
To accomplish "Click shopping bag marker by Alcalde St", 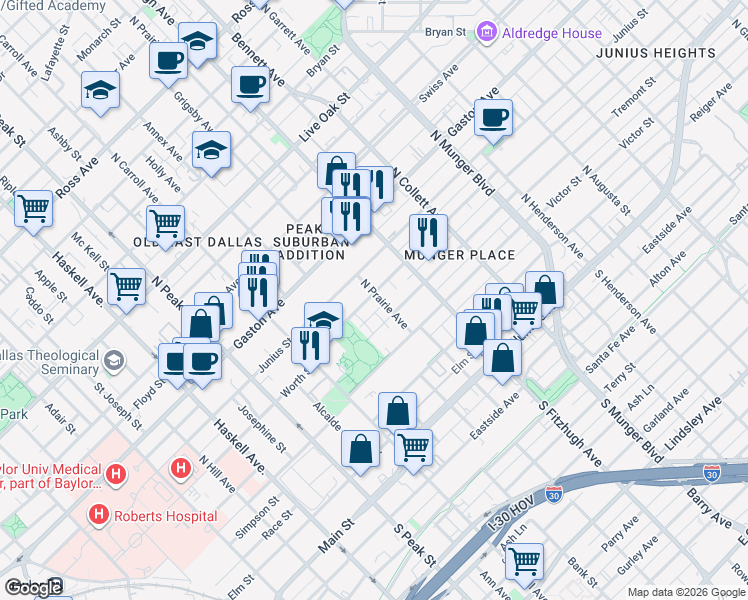I will click(397, 410).
